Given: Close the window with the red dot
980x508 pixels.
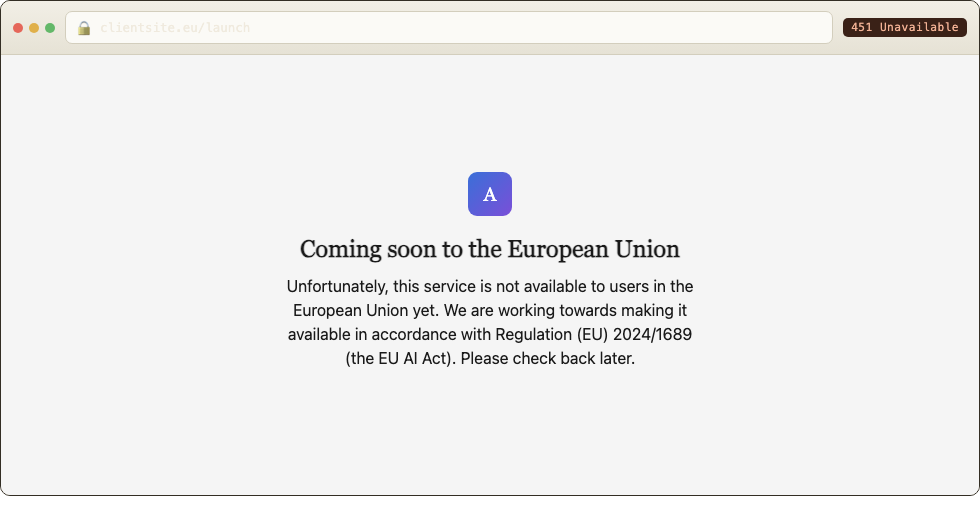Looking at the screenshot, I should [x=18, y=27].
